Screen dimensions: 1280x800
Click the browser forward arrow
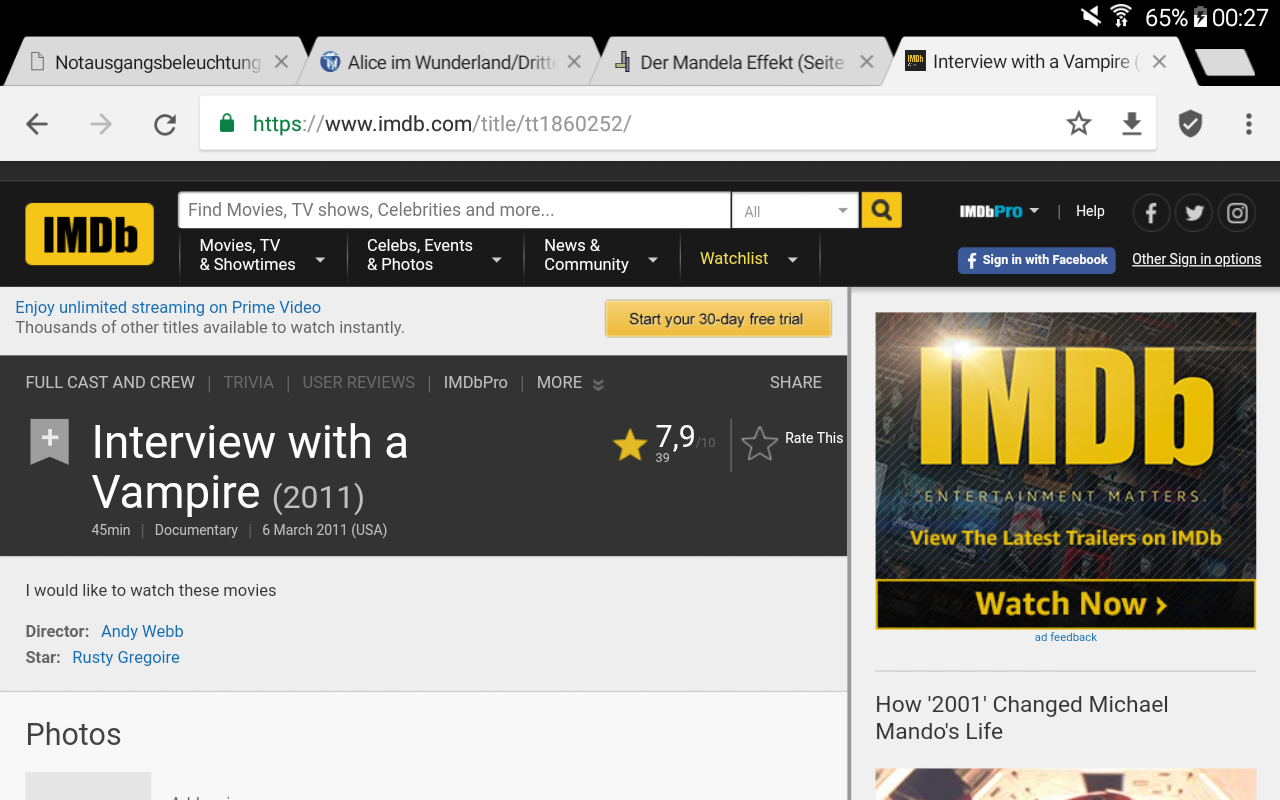[x=101, y=124]
